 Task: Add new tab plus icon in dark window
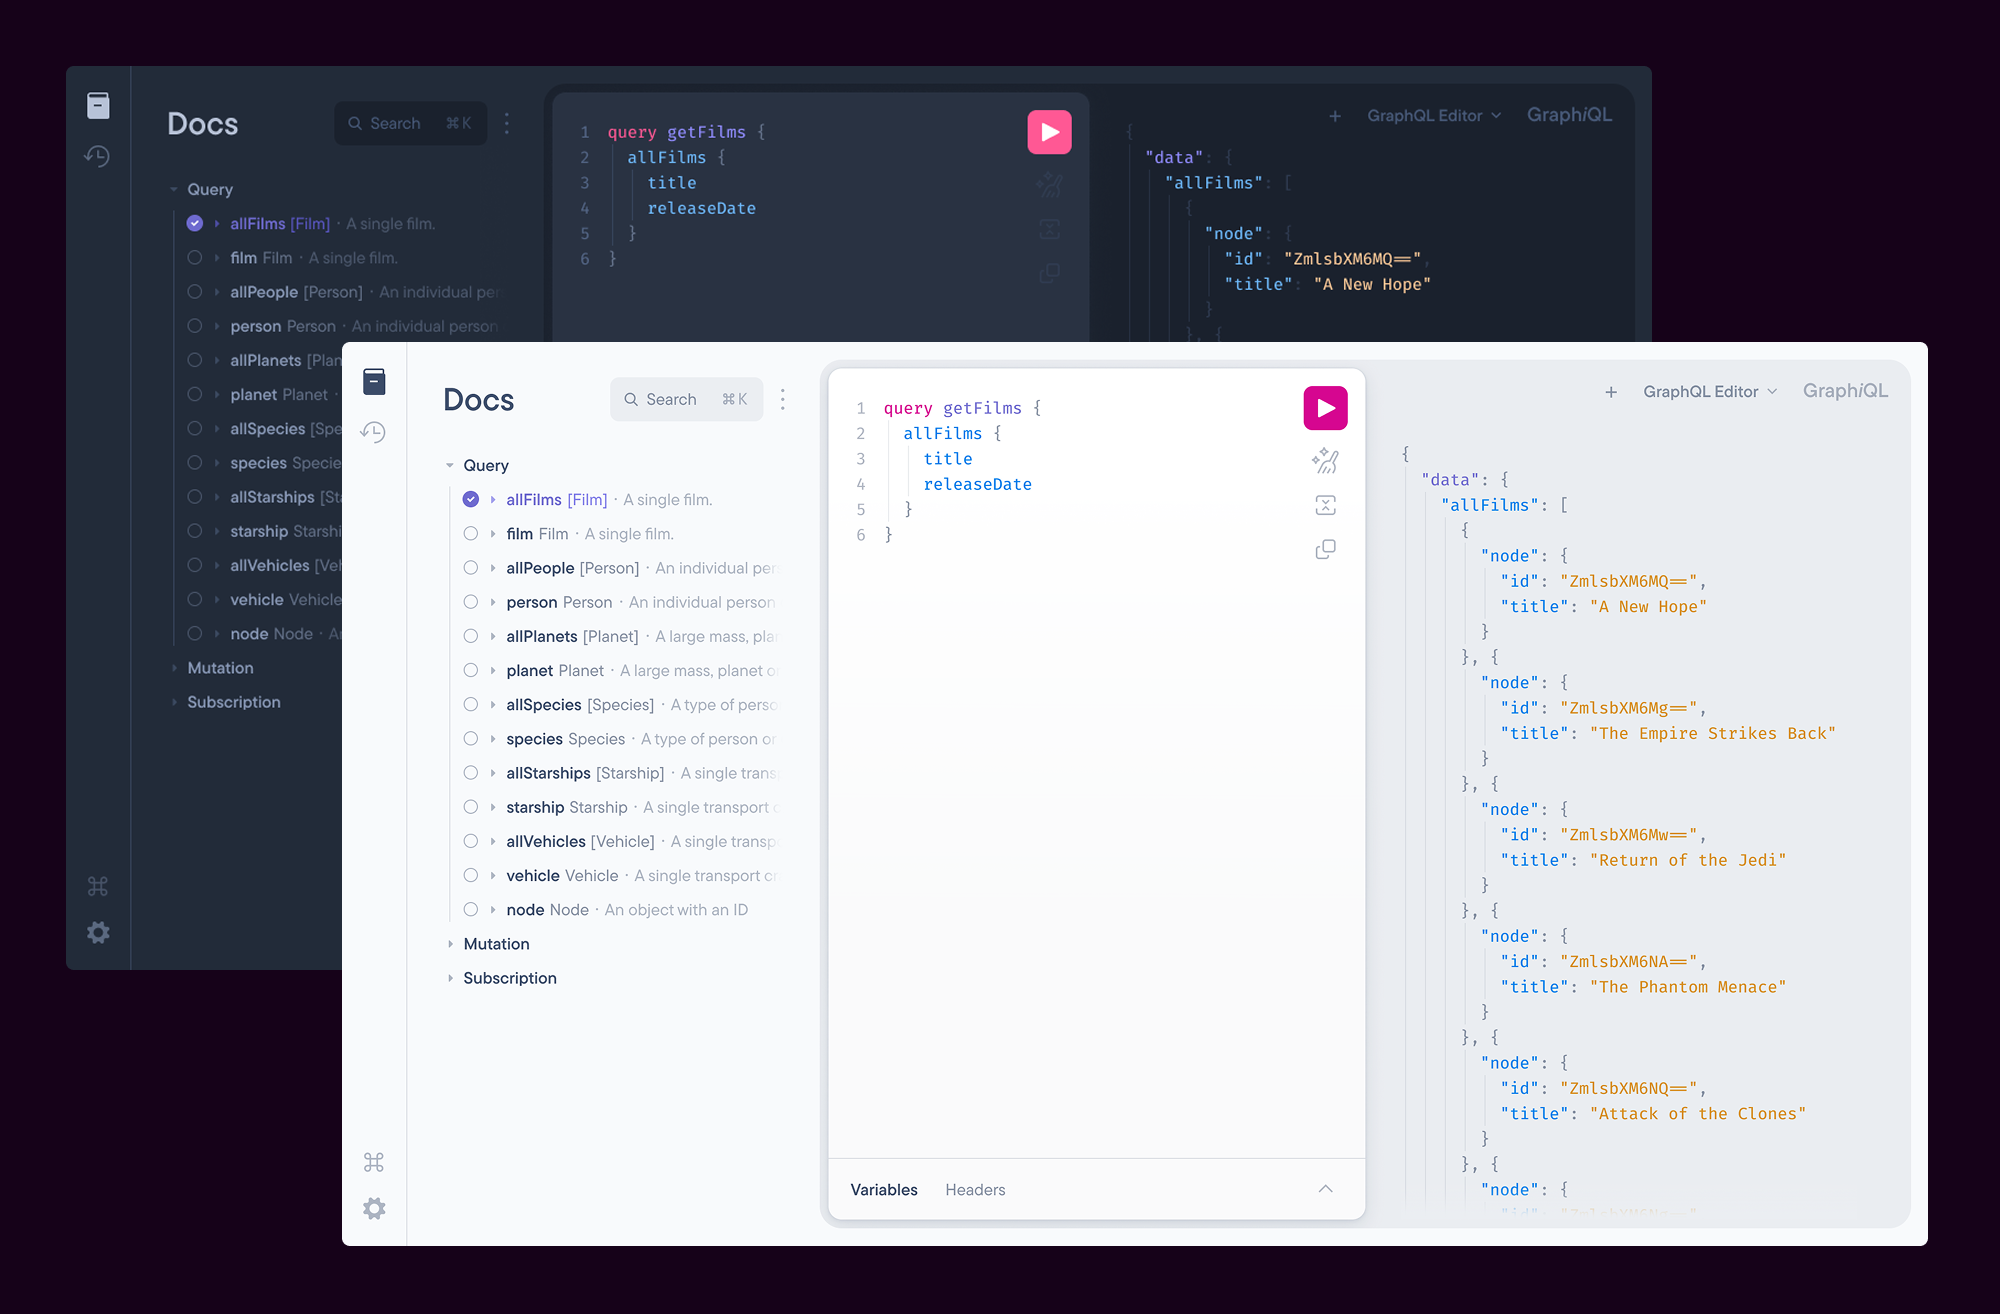coord(1335,116)
